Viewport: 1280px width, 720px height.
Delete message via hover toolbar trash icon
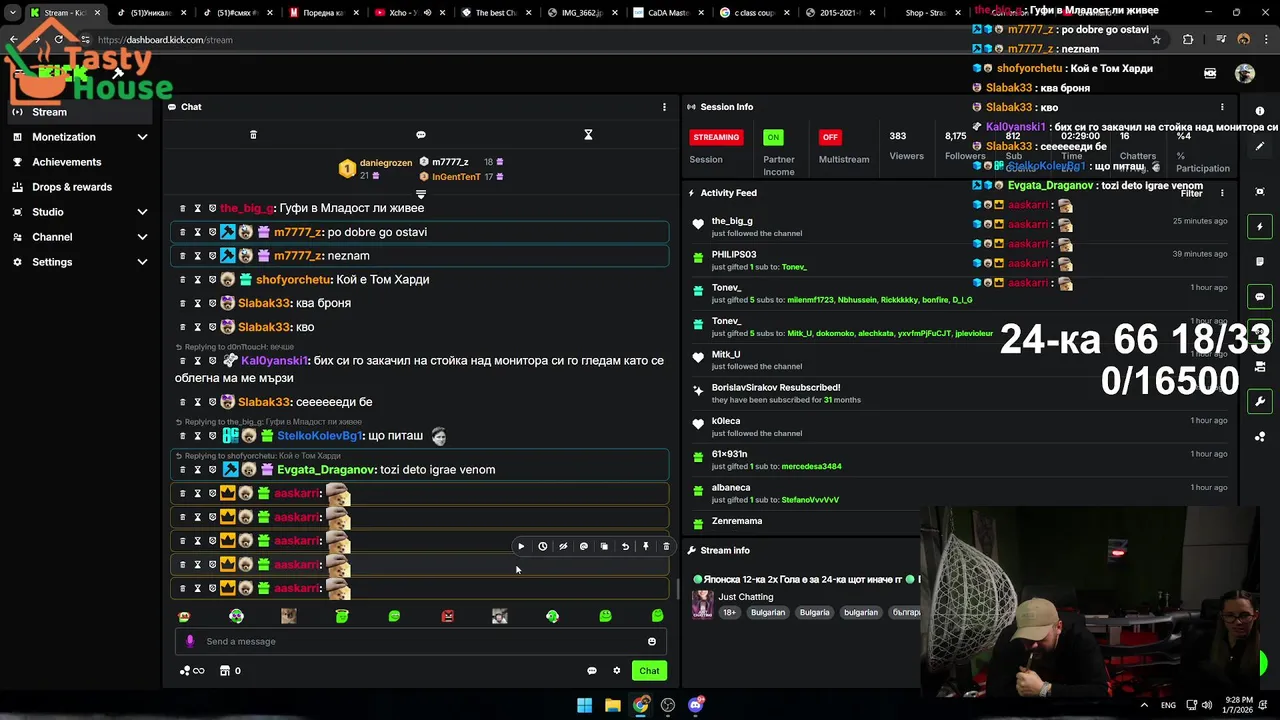(666, 547)
